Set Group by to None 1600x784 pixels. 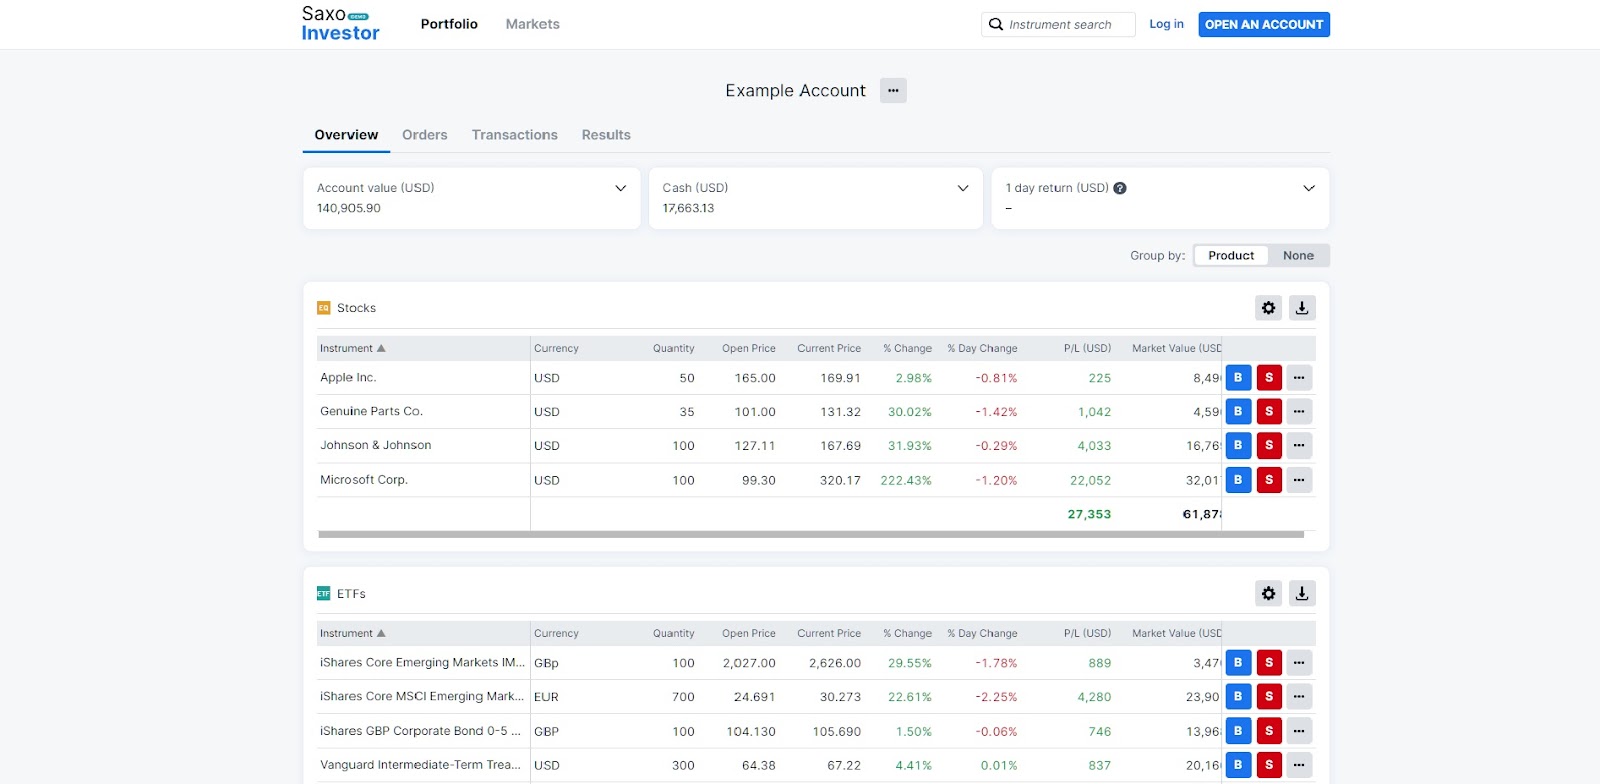(x=1298, y=256)
